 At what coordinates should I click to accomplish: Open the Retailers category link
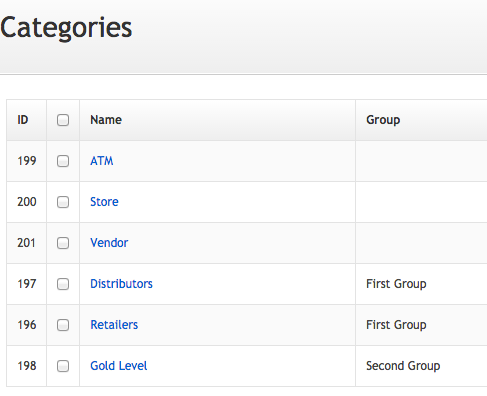(x=114, y=325)
